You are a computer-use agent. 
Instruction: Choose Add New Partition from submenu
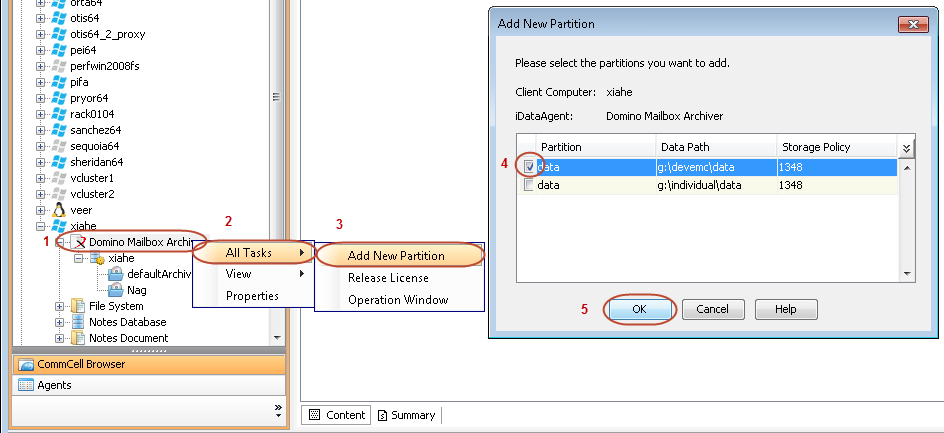(396, 256)
